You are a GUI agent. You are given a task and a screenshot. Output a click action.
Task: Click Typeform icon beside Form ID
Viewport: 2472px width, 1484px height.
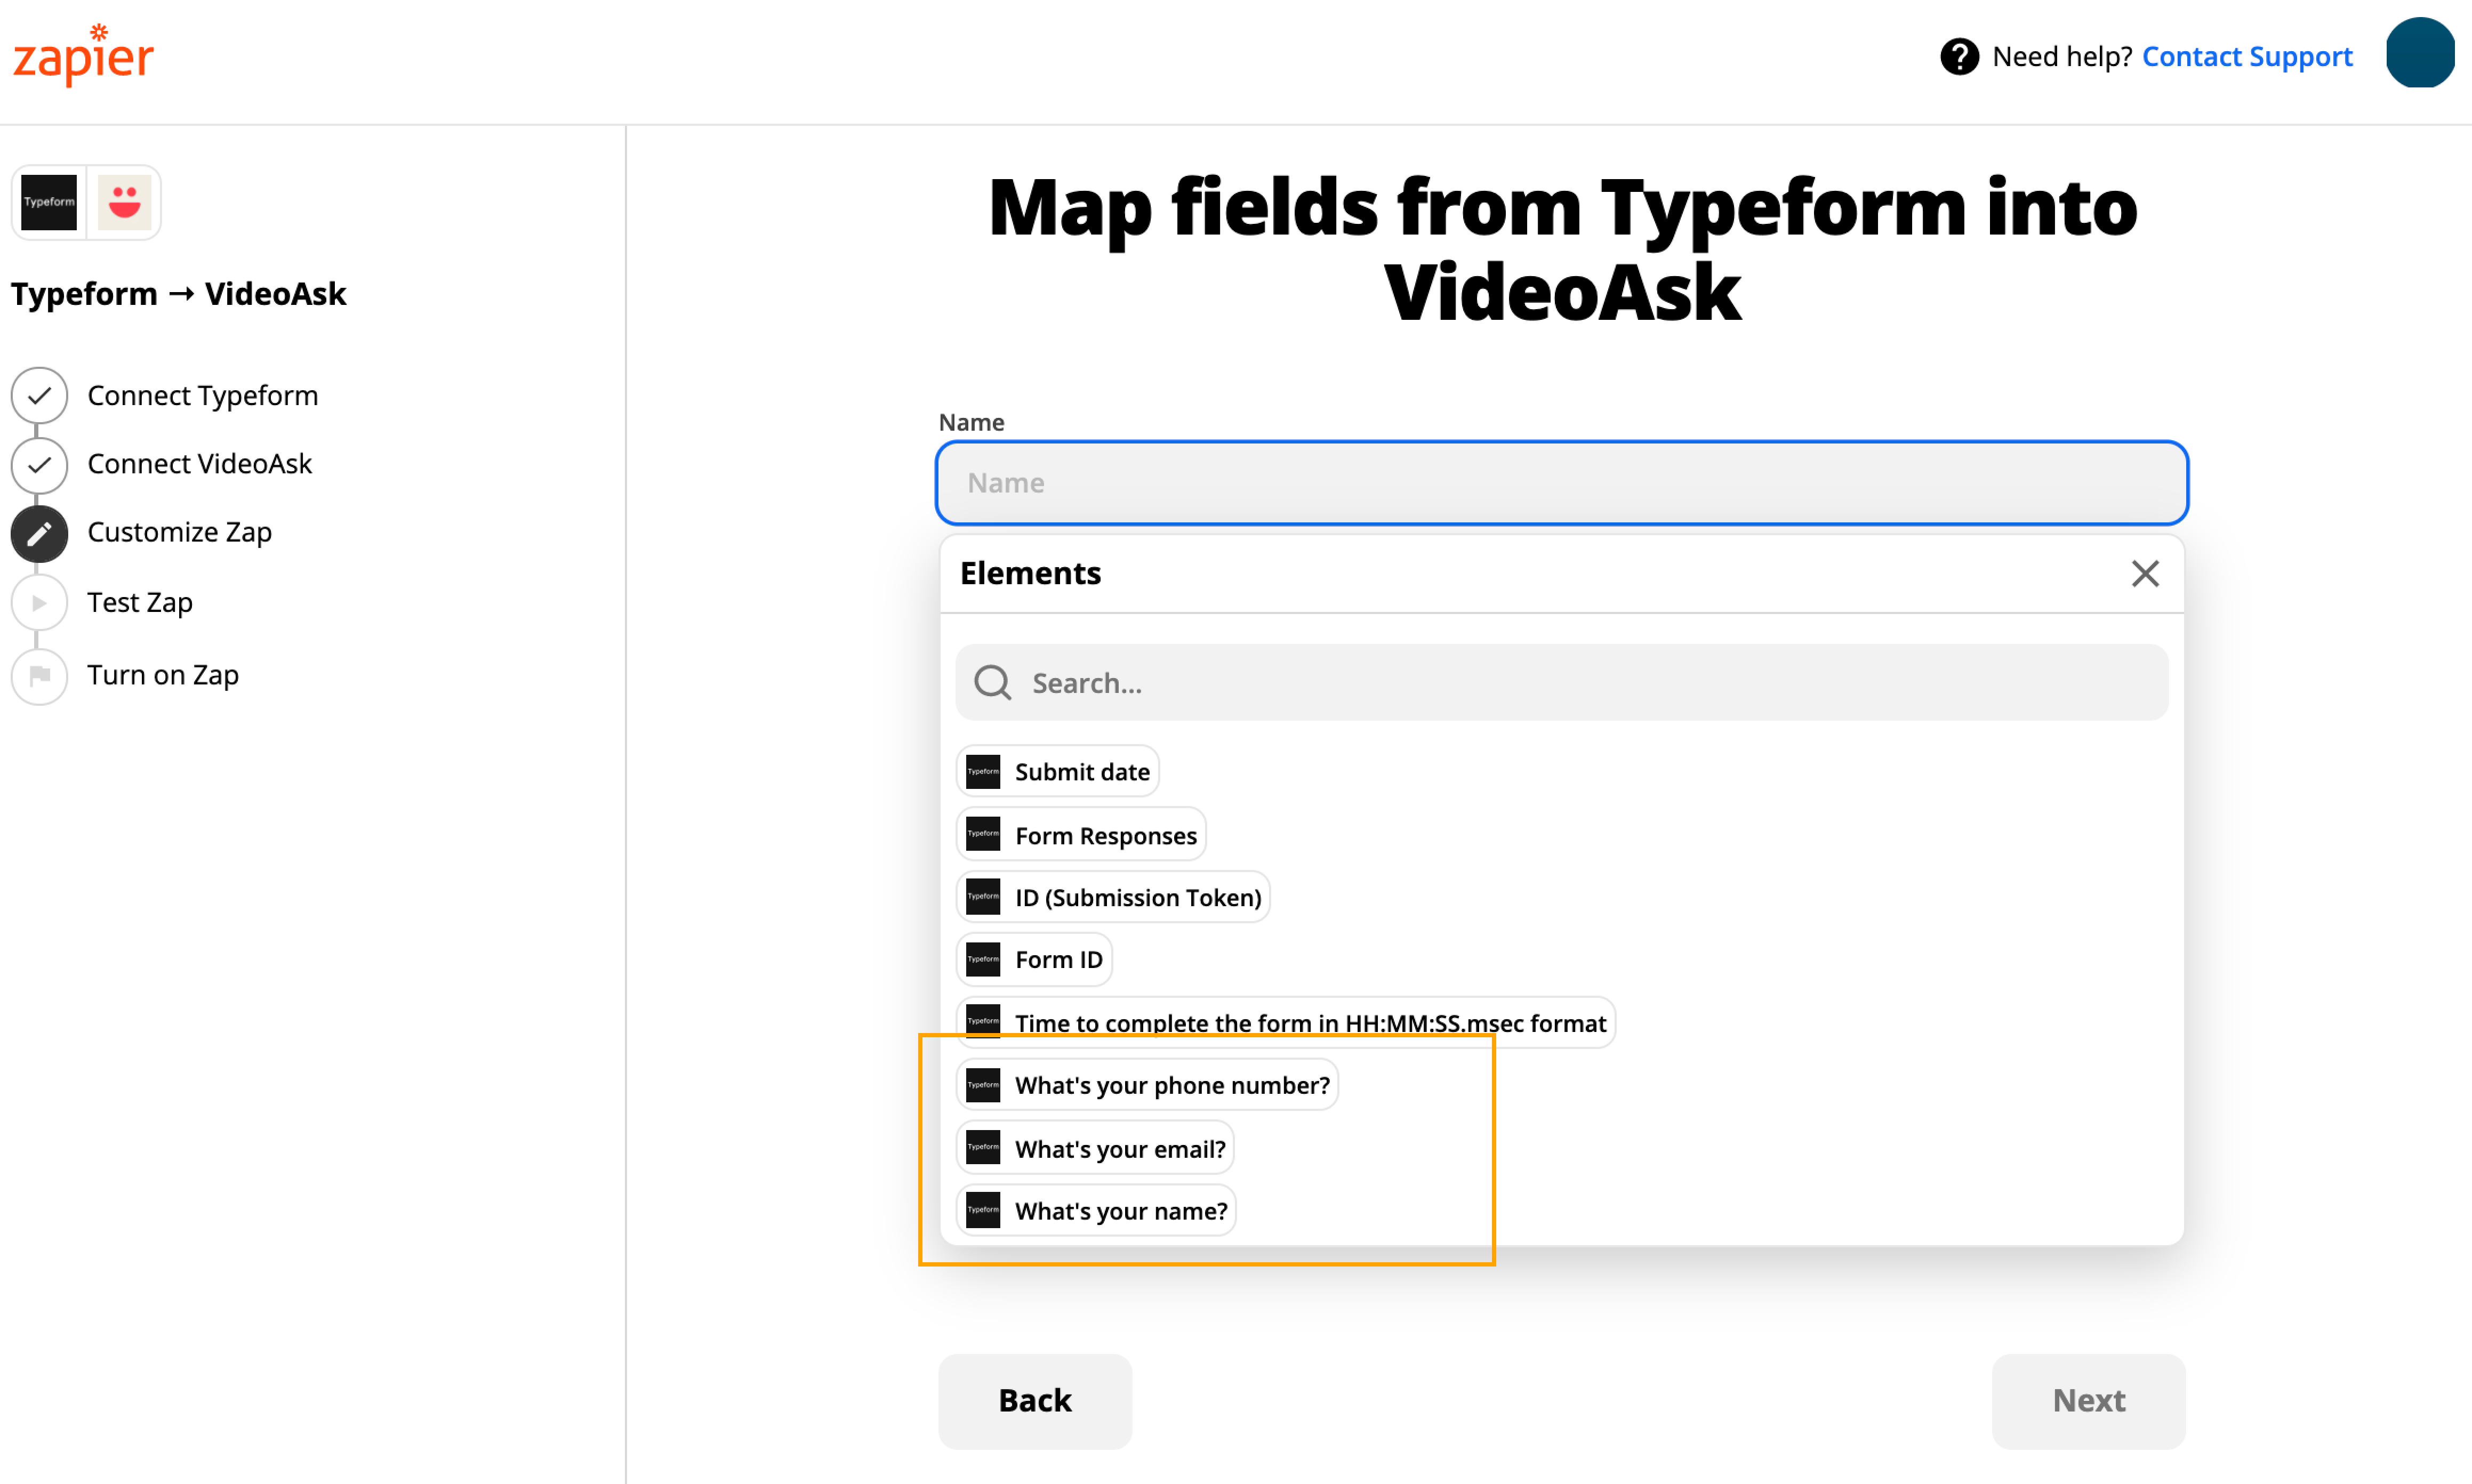(982, 960)
